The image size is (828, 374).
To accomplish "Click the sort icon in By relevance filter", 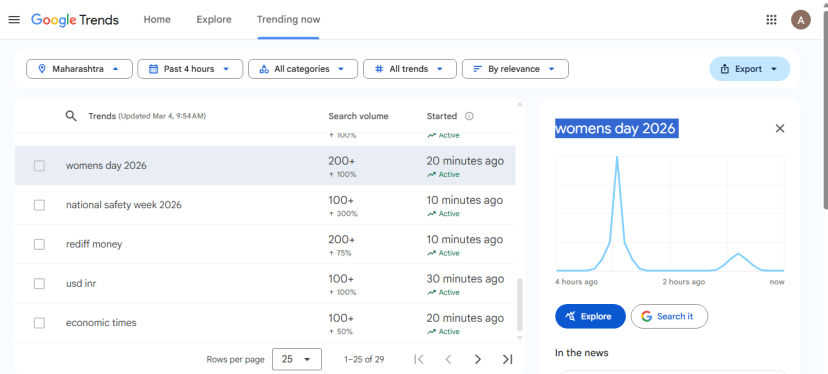I will (x=477, y=69).
